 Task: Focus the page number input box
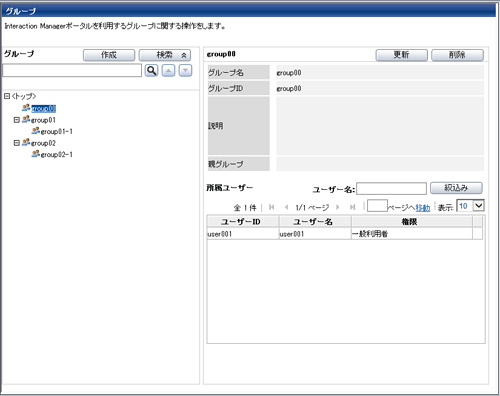[377, 206]
